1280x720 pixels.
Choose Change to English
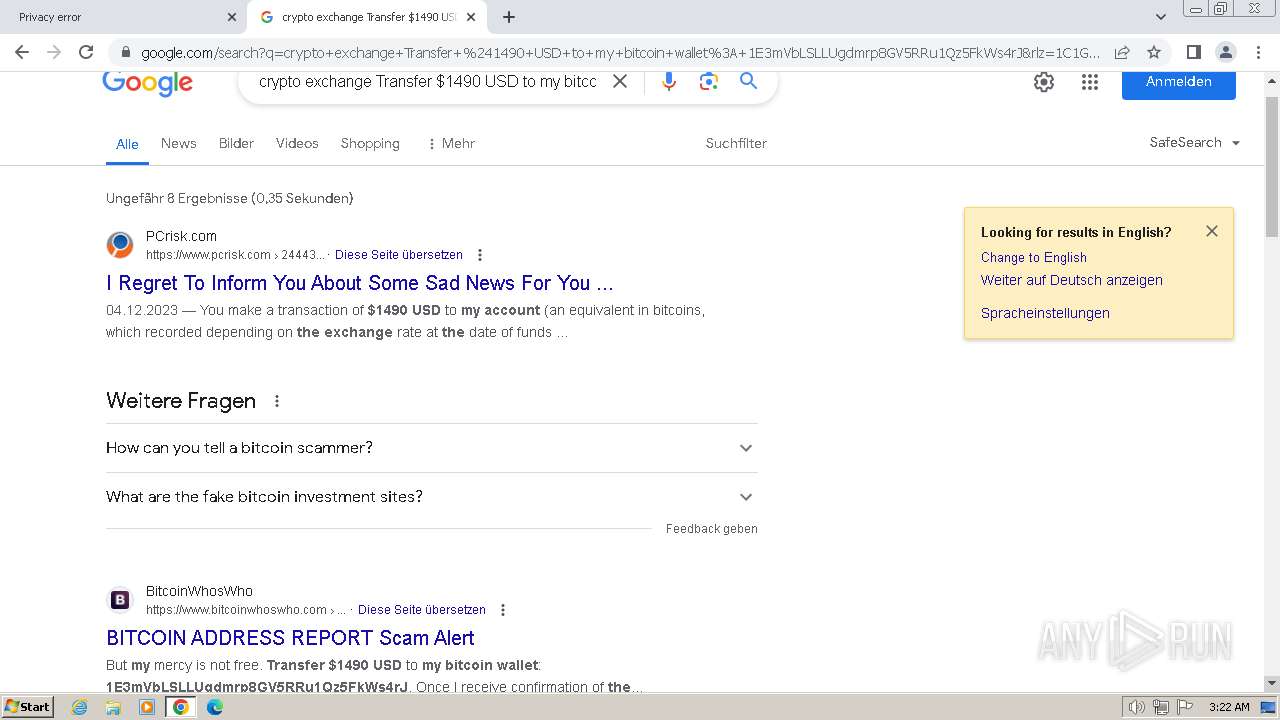1034,257
